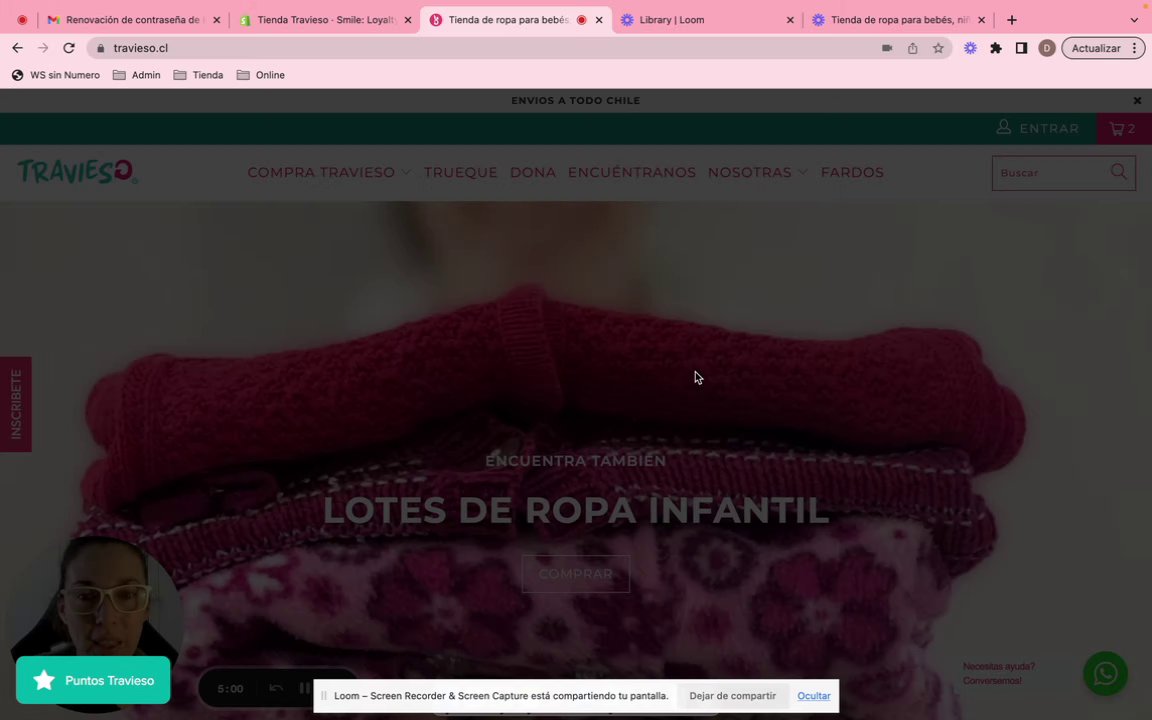Screen dimensions: 1152x720
Task: Open the ENCUÉNTRANOS menu item
Action: (x=632, y=172)
